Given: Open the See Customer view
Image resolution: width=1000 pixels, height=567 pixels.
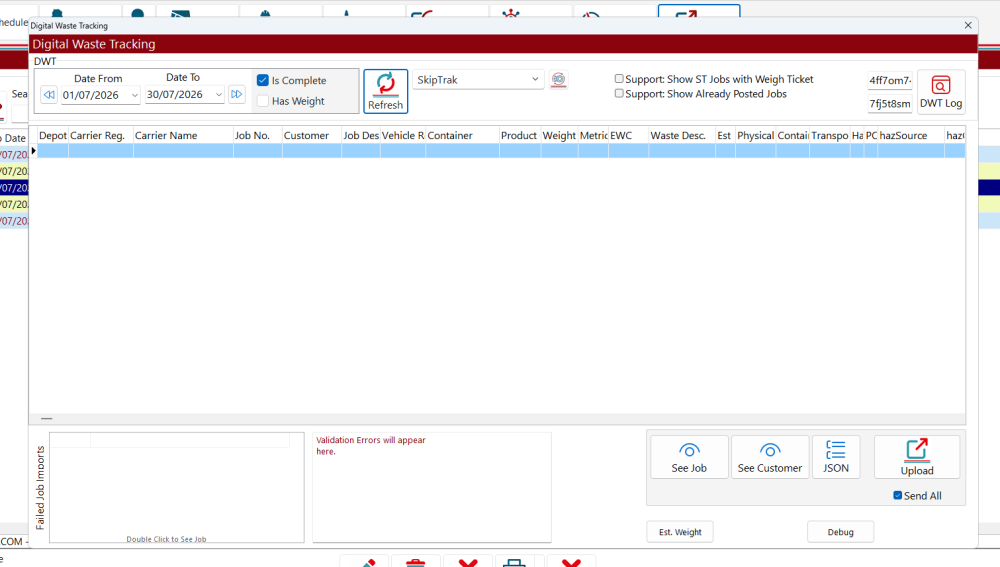Looking at the screenshot, I should click(770, 457).
